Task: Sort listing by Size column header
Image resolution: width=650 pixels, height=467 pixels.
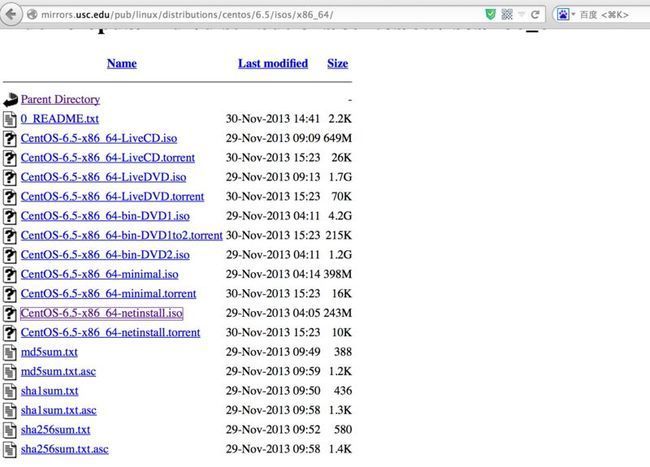Action: point(337,63)
